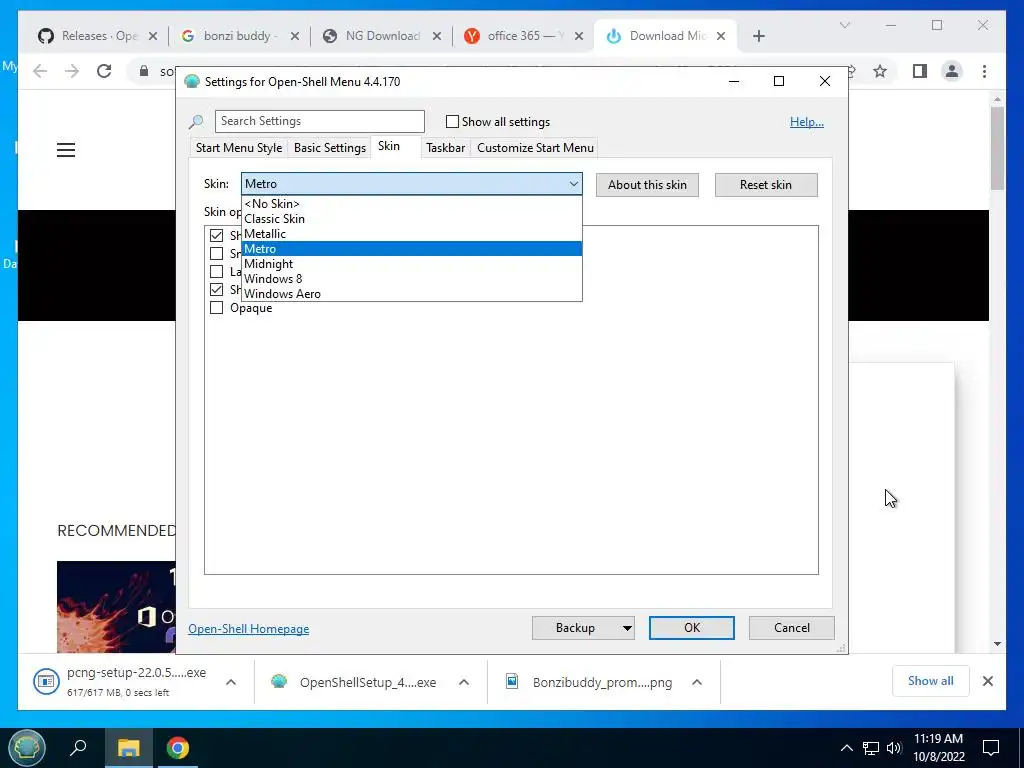Viewport: 1024px width, 768px height.
Task: Close the downloads bar
Action: tap(987, 681)
